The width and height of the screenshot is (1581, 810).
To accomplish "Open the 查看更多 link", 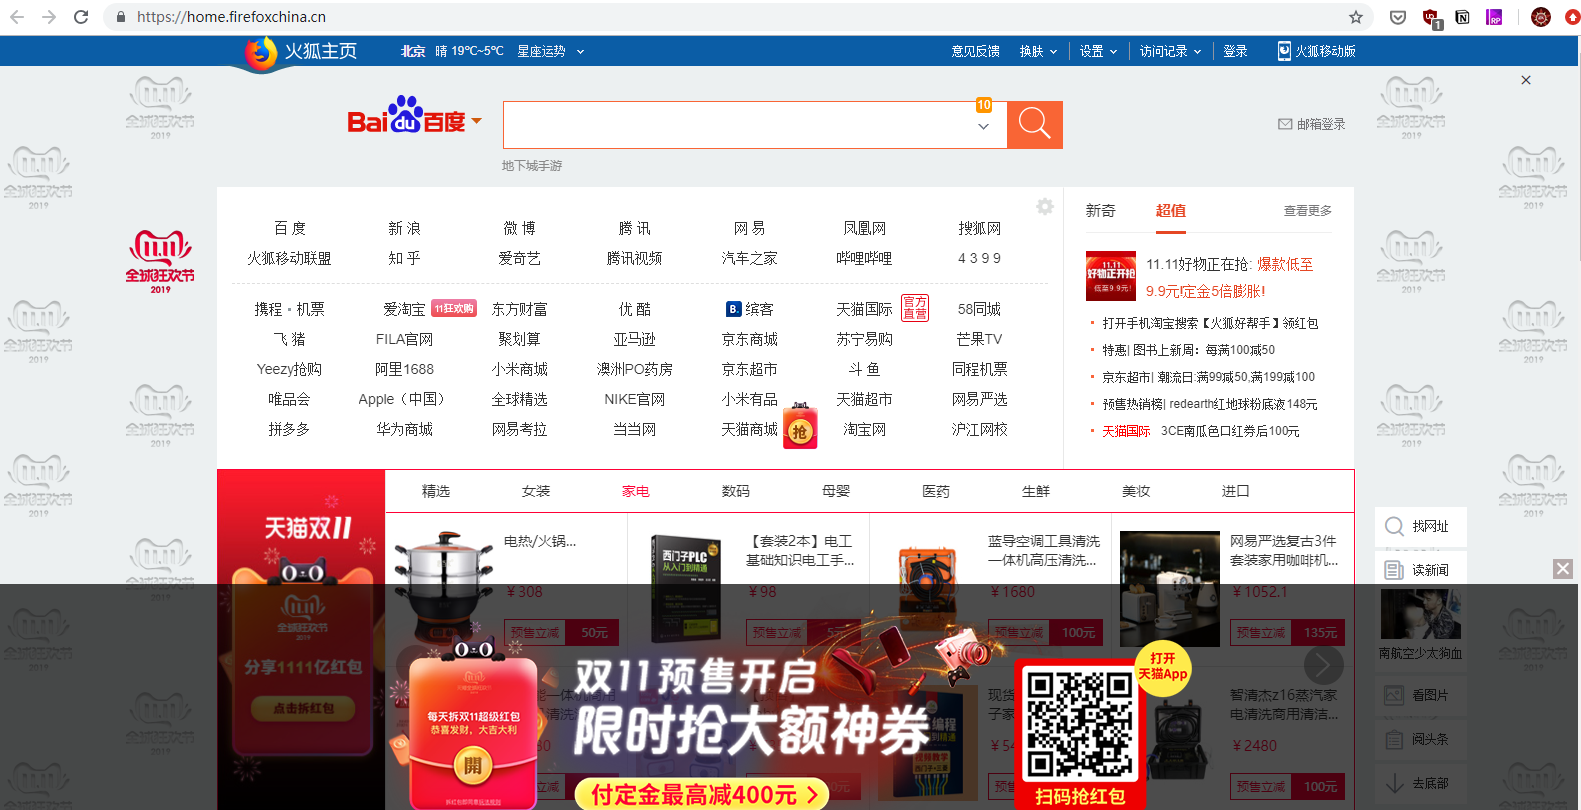I will pyautogui.click(x=1308, y=211).
